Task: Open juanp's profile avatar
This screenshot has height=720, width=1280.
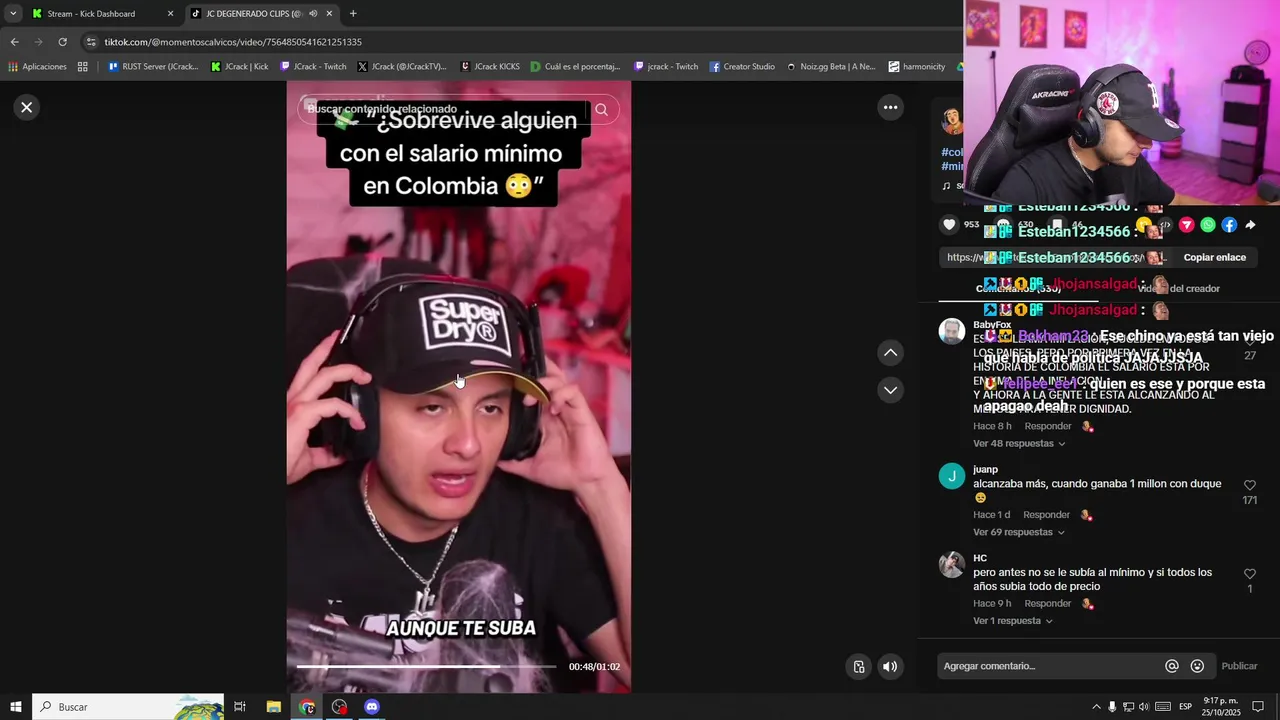Action: (x=952, y=476)
